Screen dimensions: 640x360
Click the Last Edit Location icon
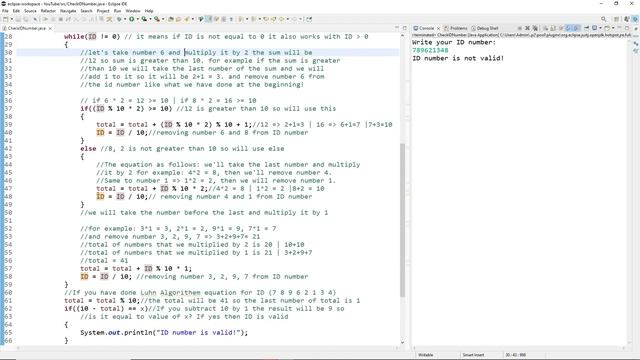point(266,19)
